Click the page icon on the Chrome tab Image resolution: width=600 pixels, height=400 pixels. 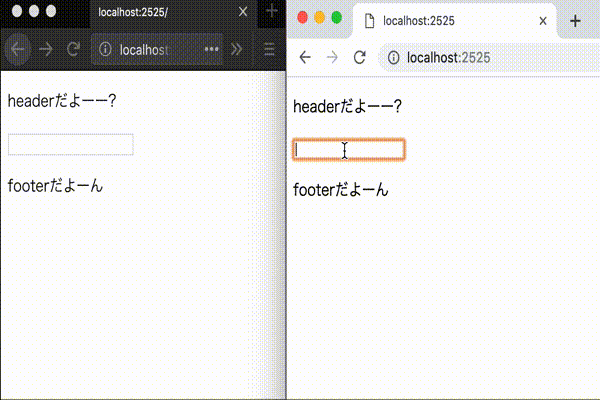tap(370, 21)
